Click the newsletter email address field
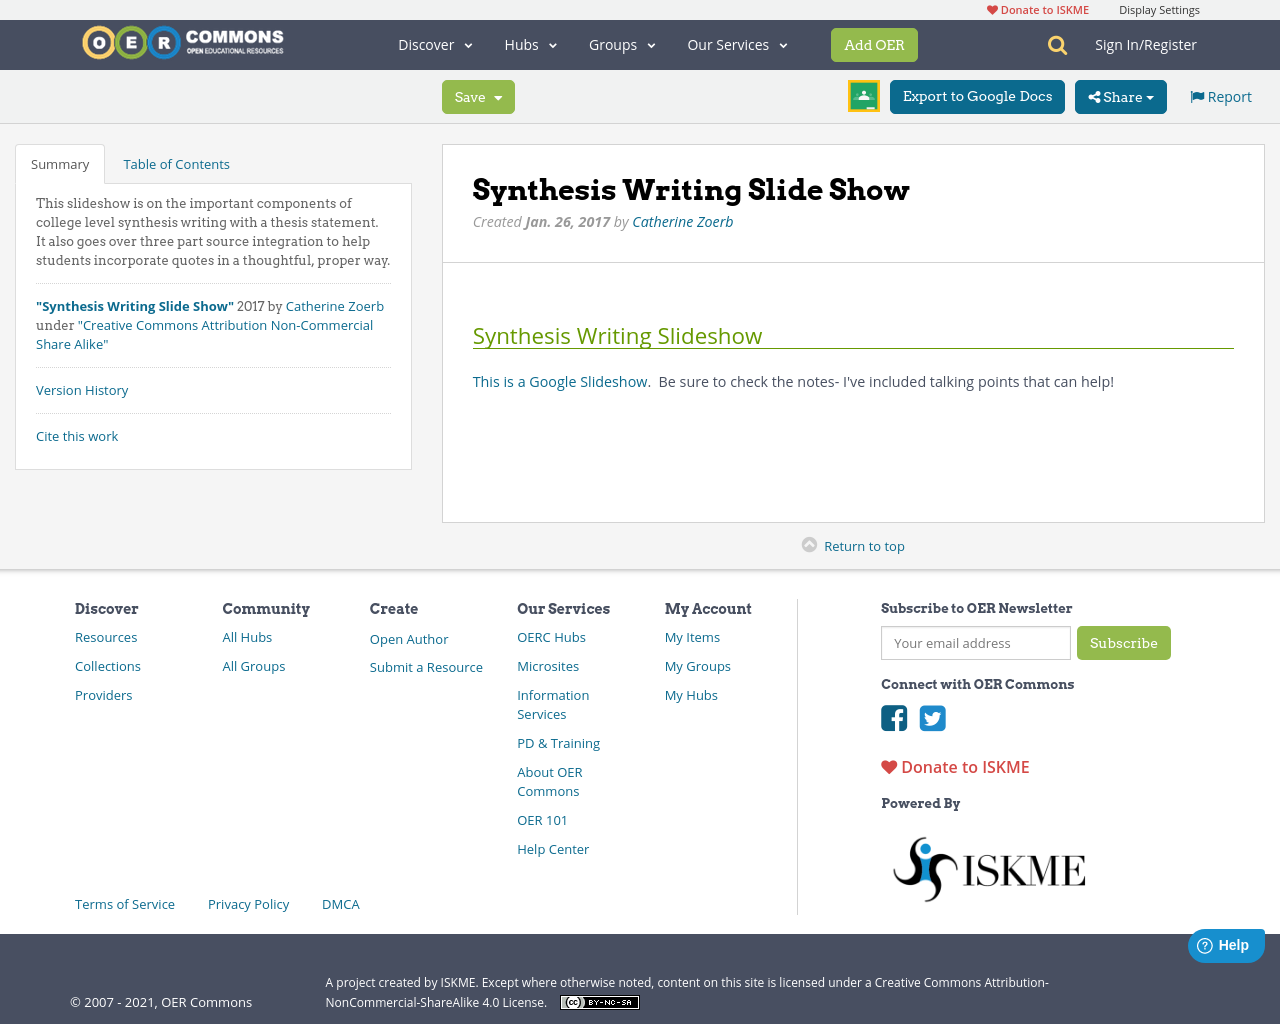 pyautogui.click(x=975, y=643)
